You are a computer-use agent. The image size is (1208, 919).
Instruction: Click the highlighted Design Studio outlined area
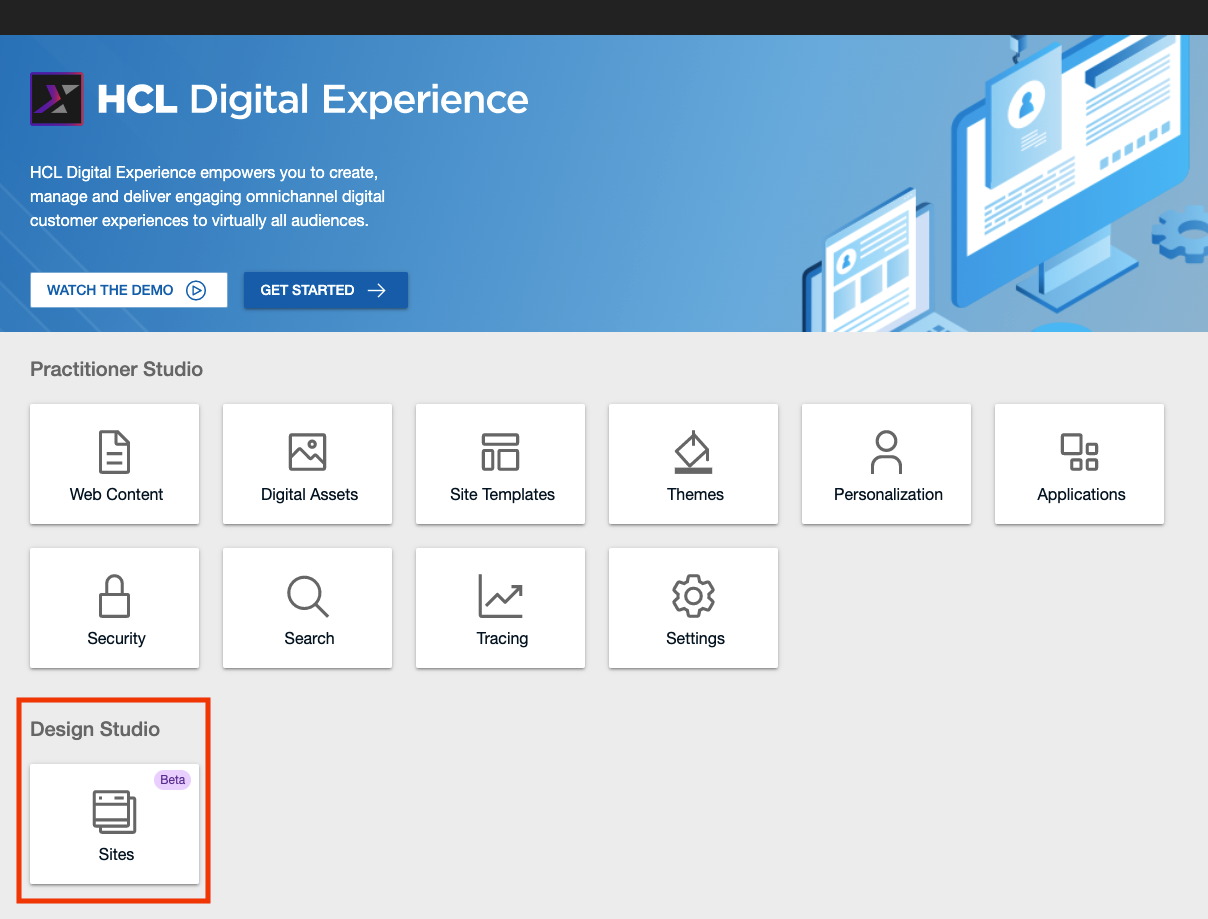tap(114, 800)
